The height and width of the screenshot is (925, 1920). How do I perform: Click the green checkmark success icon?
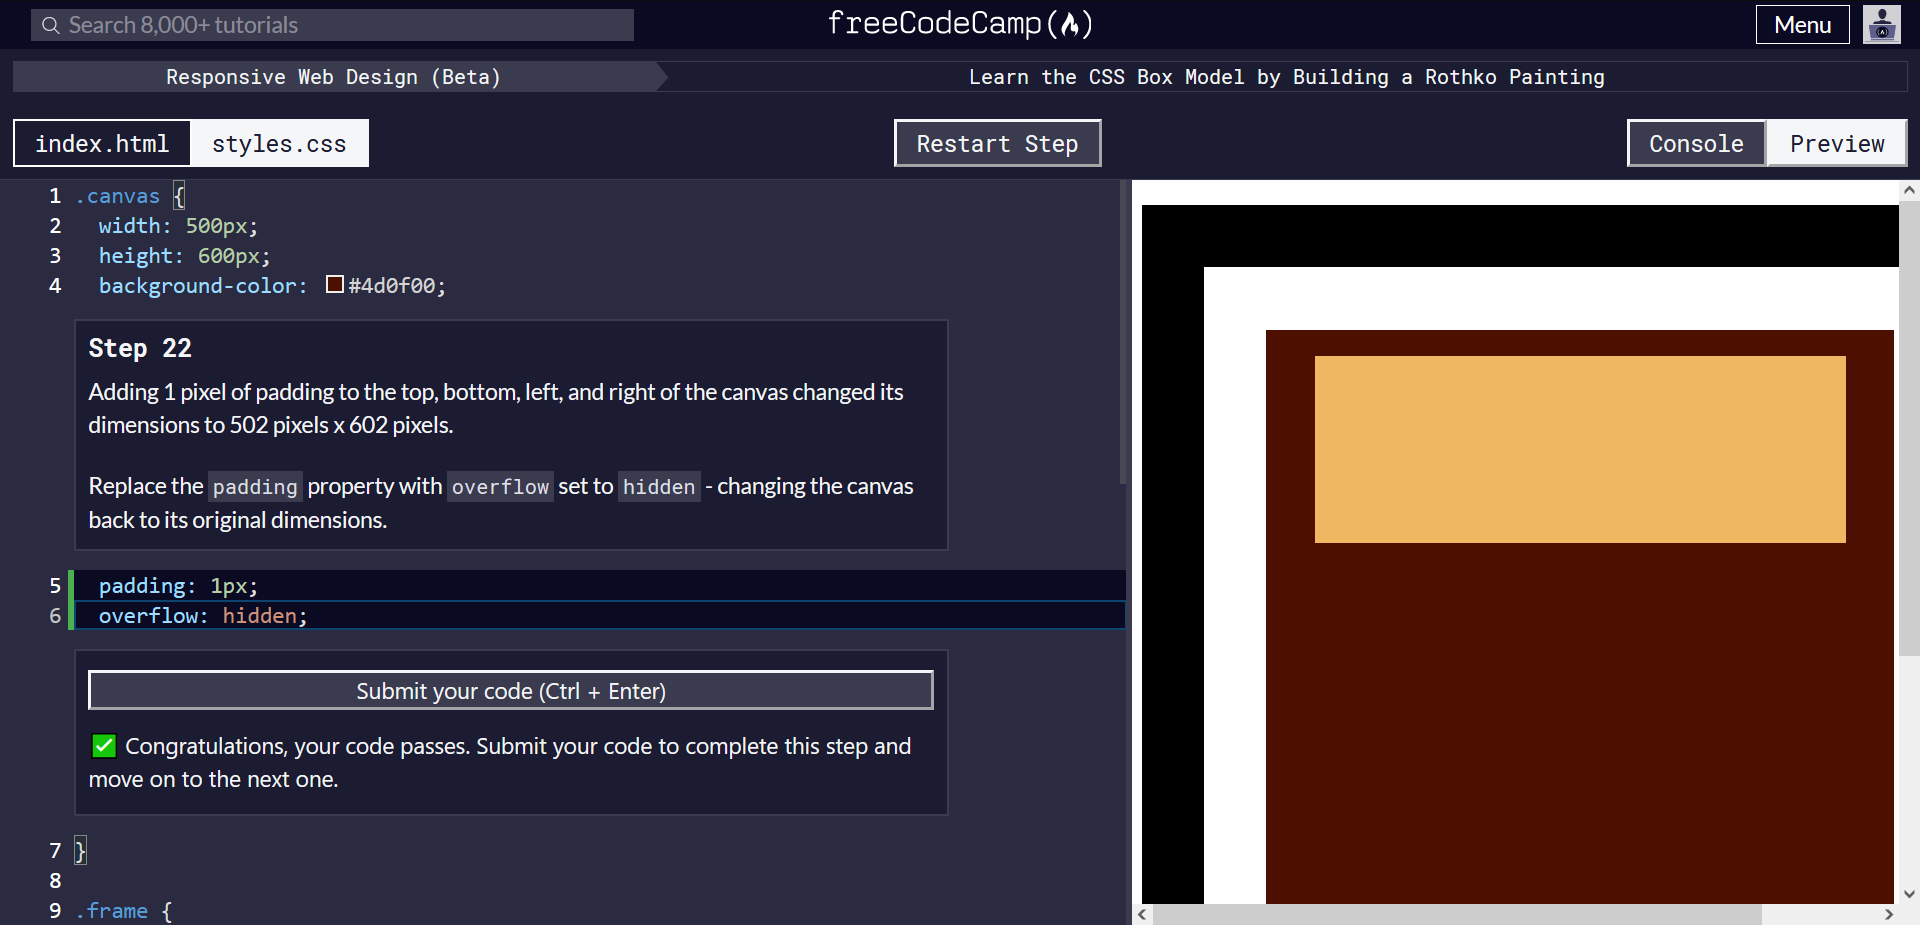(x=104, y=745)
